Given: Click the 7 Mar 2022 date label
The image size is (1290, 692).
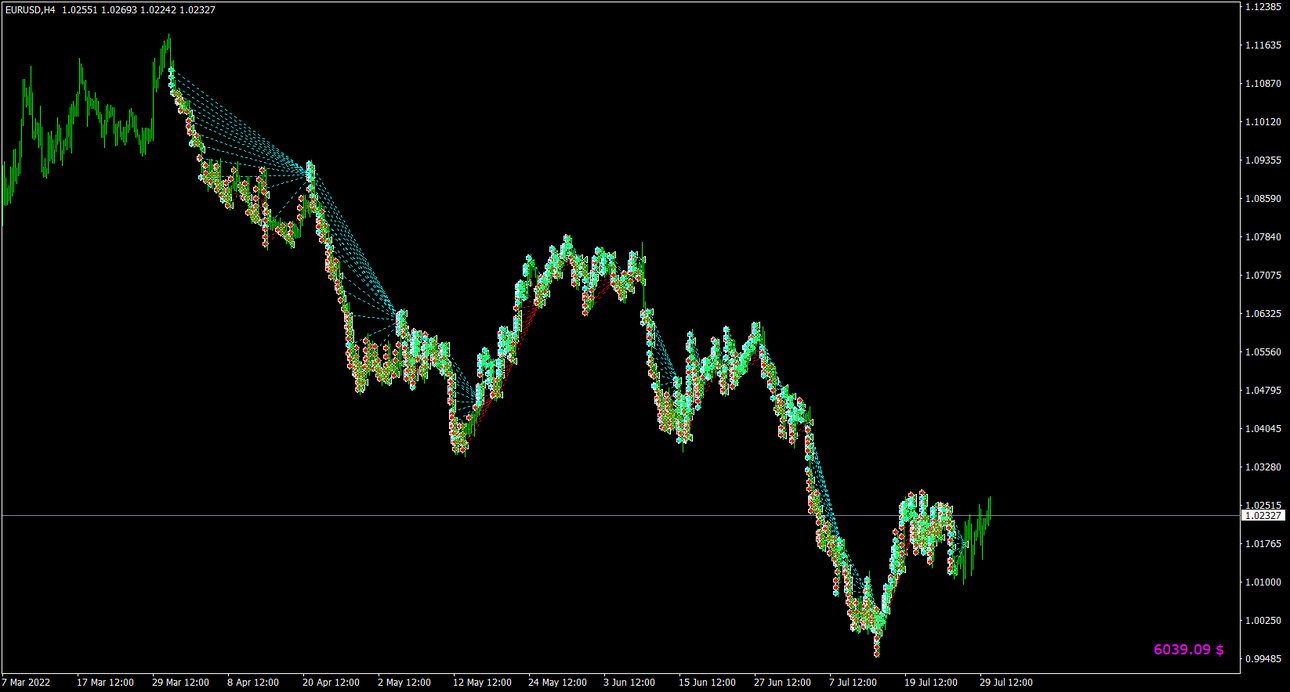Looking at the screenshot, I should pos(26,683).
